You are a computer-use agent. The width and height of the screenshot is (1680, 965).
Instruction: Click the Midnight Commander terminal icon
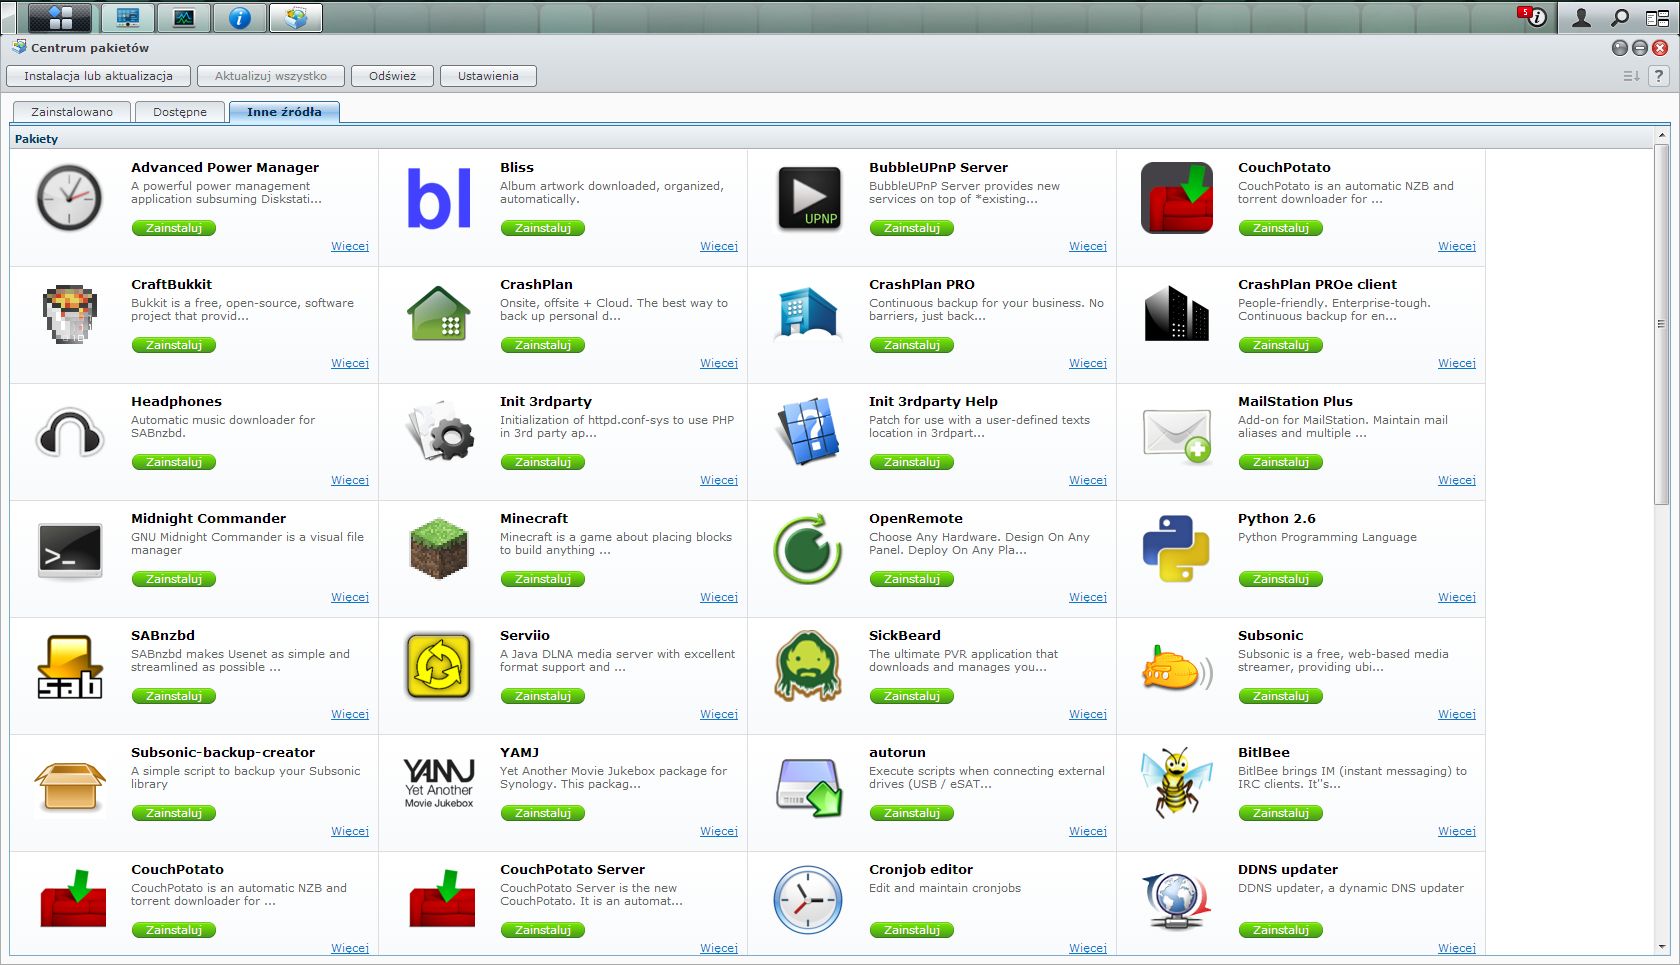[x=69, y=550]
